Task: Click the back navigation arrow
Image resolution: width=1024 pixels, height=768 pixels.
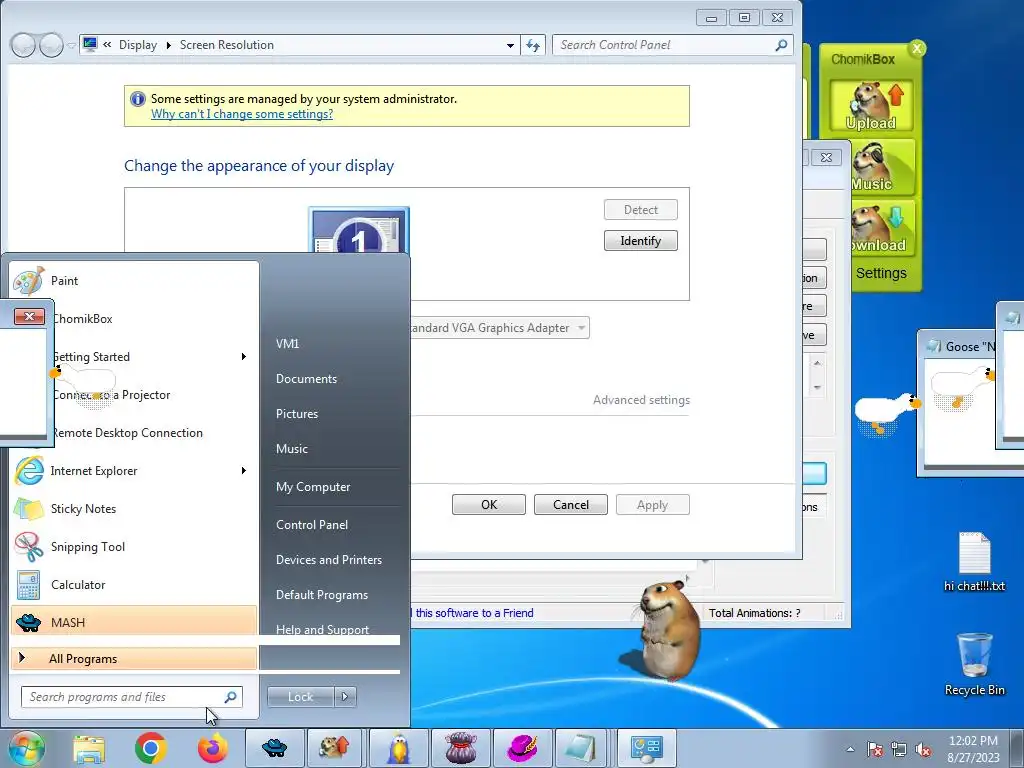Action: [x=23, y=45]
